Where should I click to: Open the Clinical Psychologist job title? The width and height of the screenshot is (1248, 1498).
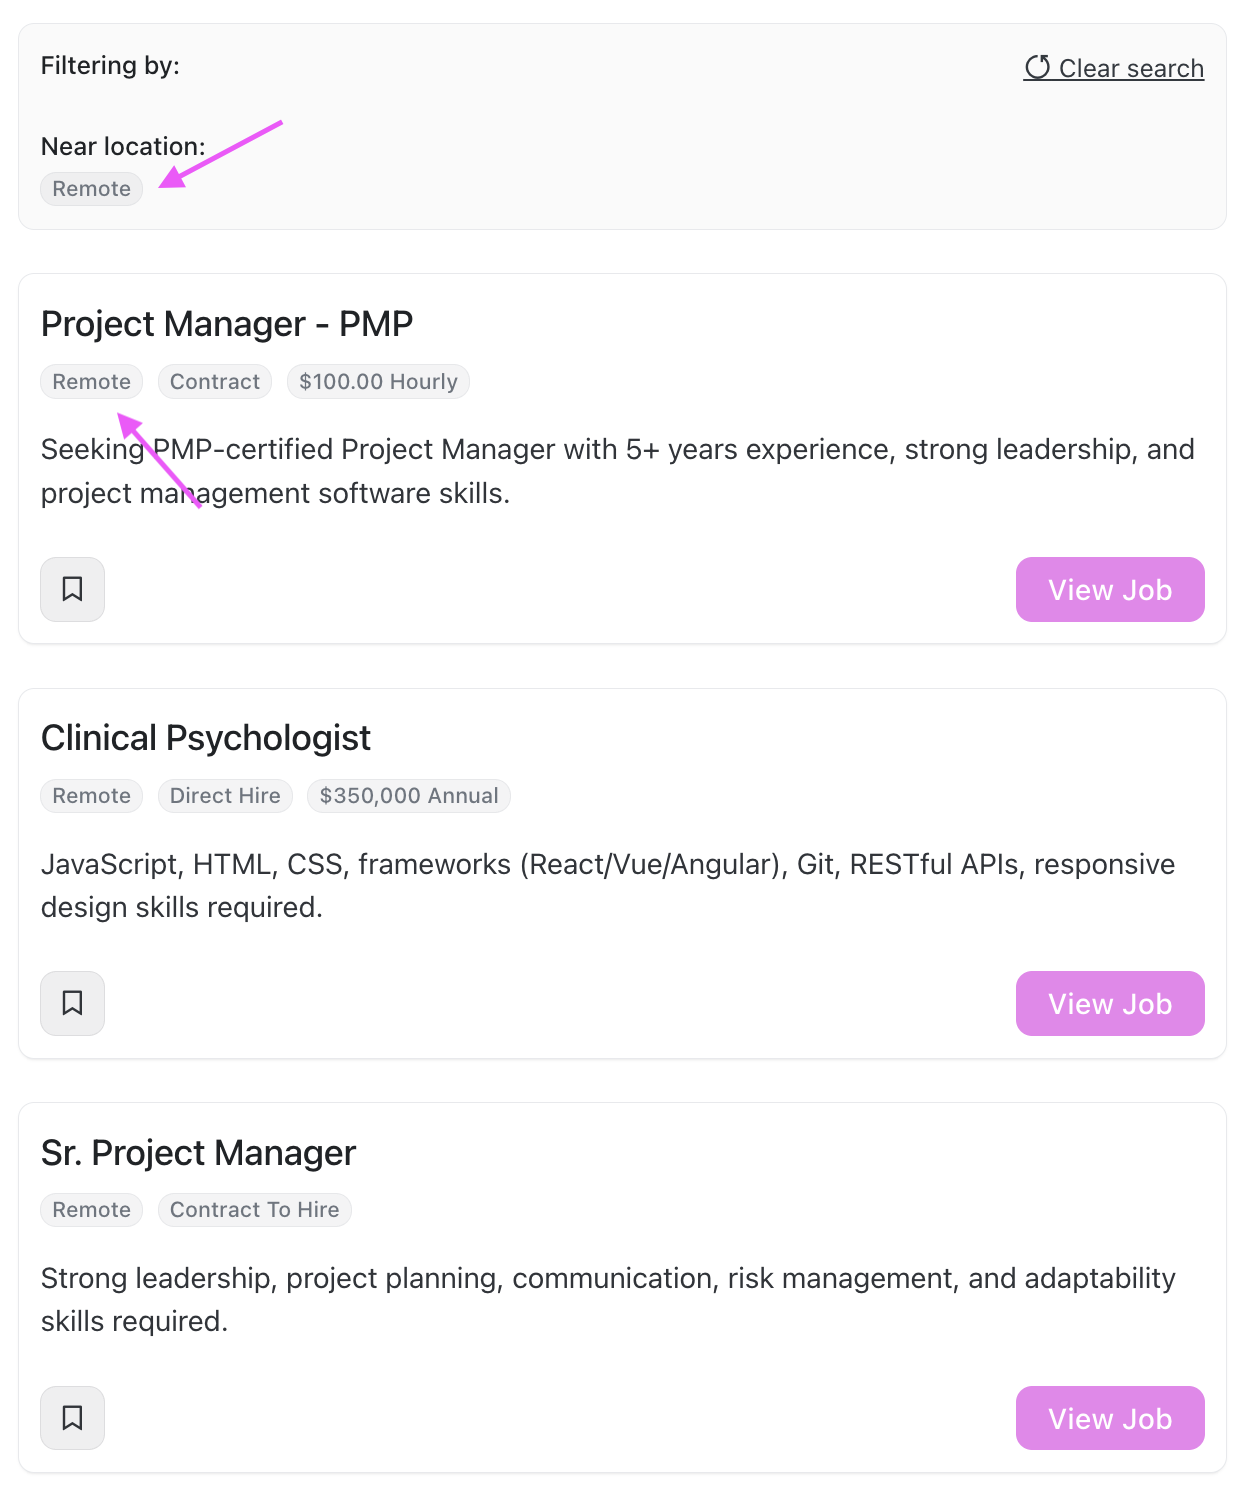(206, 738)
